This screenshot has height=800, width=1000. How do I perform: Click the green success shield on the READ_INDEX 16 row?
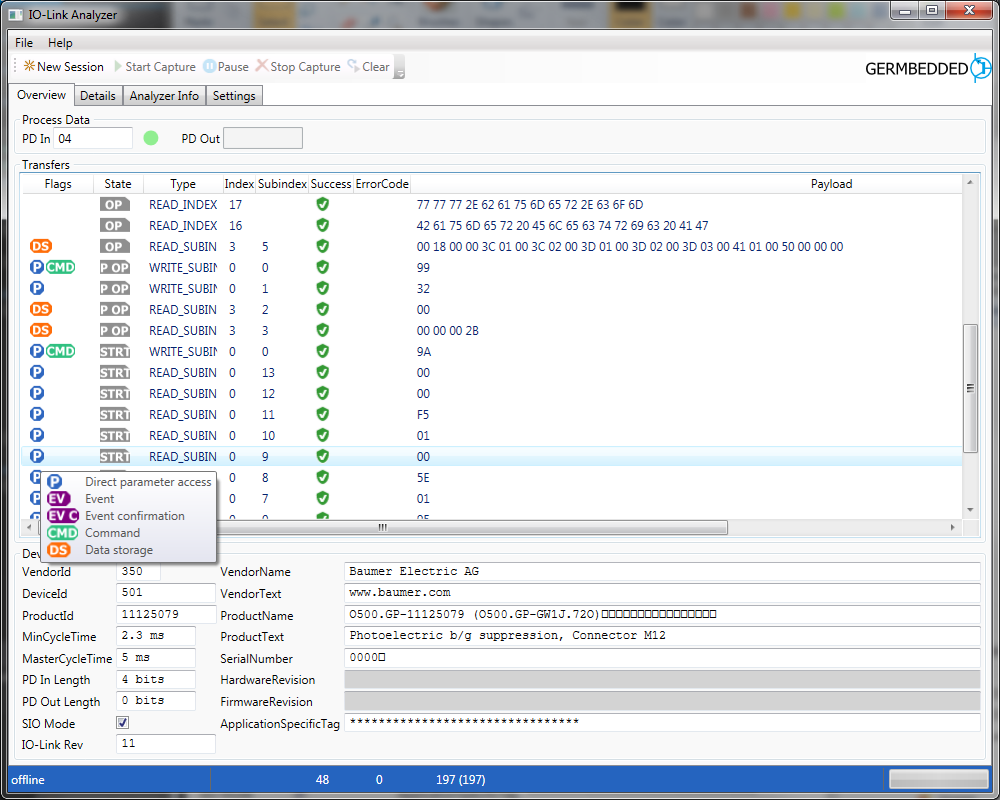pos(322,225)
